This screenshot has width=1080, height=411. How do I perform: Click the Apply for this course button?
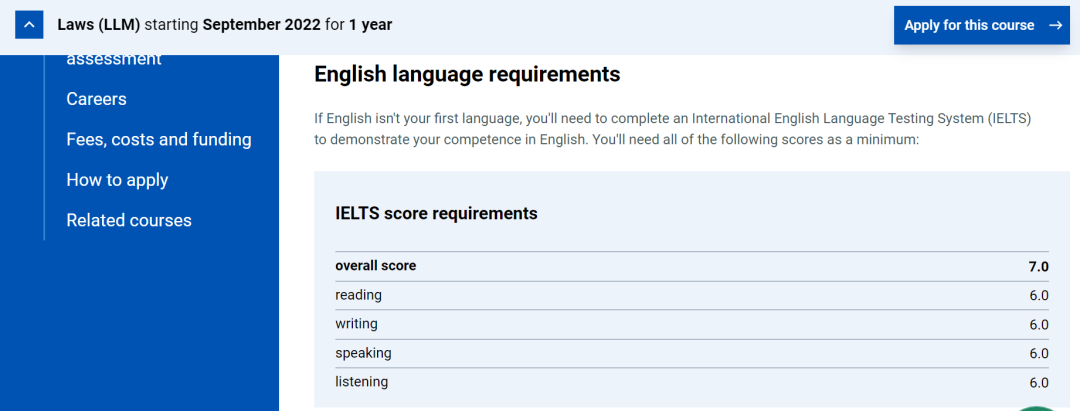tap(968, 25)
